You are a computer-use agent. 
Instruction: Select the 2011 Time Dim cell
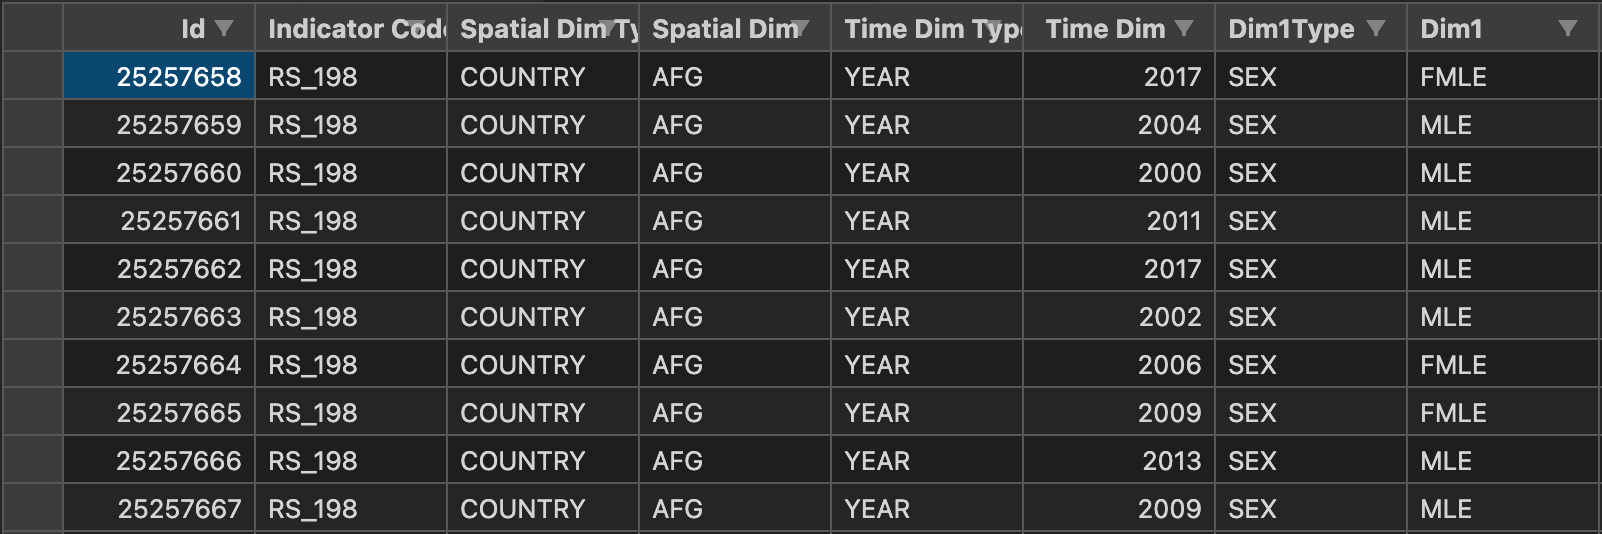(1119, 220)
